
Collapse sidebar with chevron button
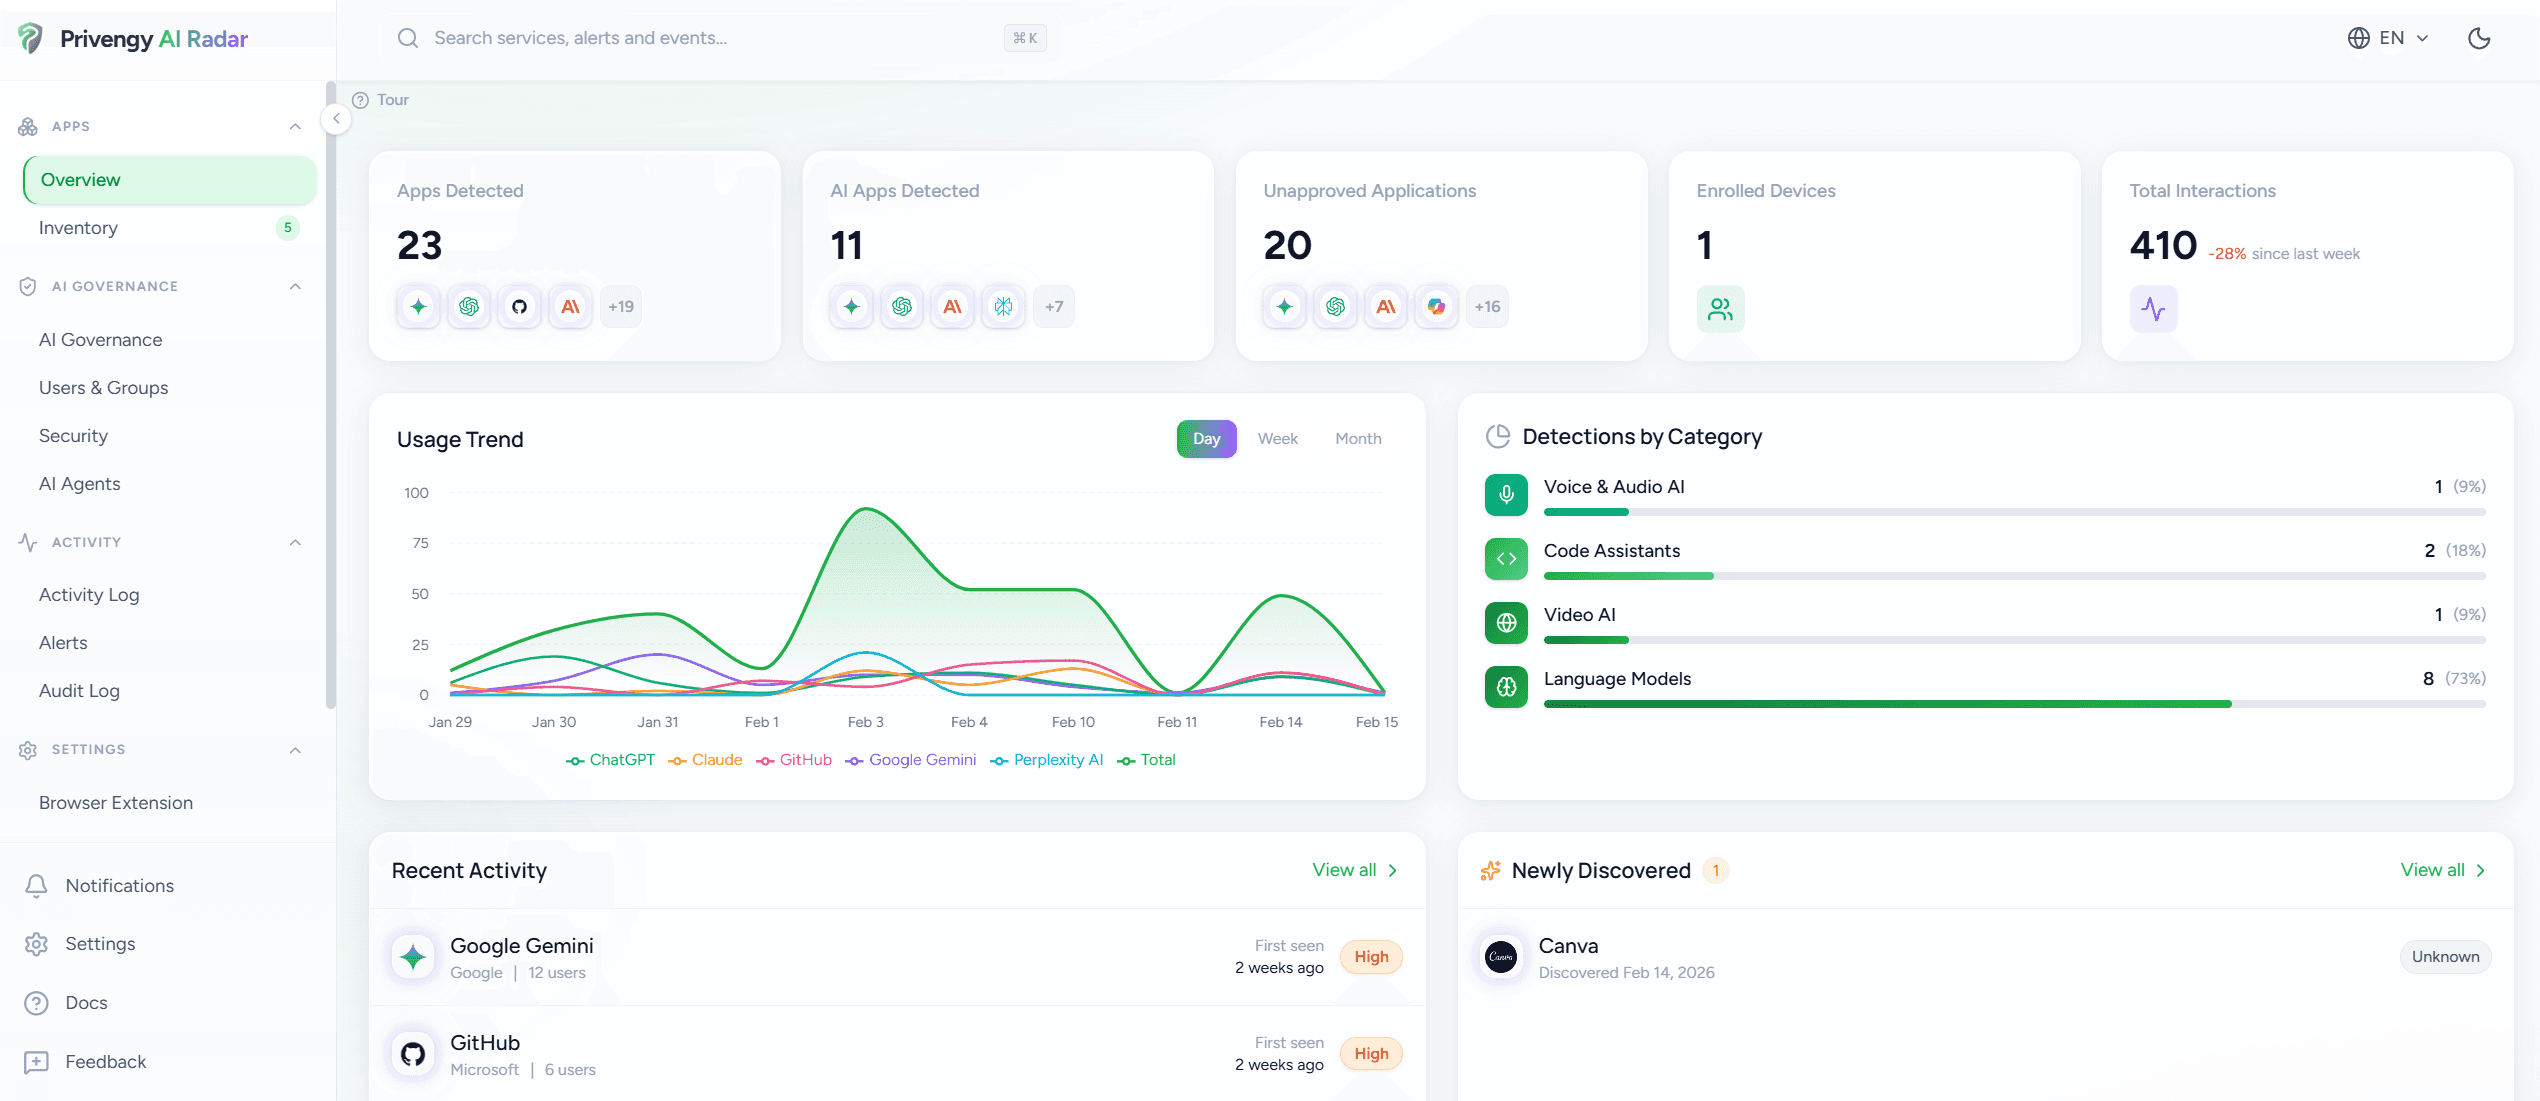pyautogui.click(x=336, y=119)
